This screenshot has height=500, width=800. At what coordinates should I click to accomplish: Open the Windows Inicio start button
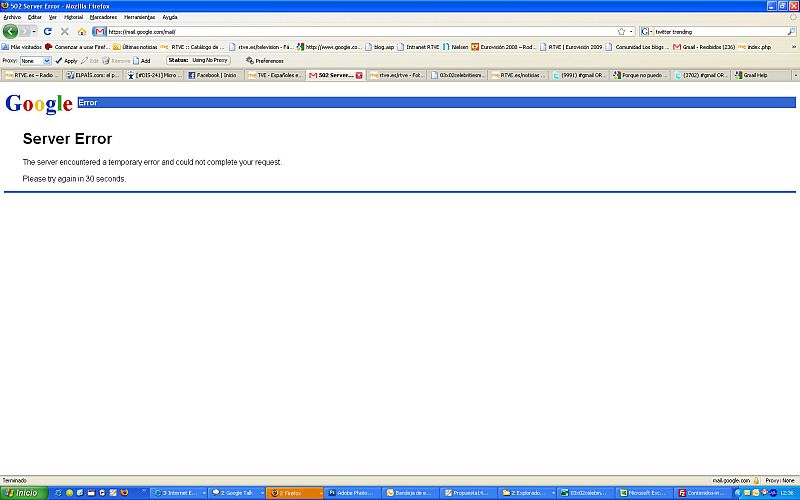point(22,493)
